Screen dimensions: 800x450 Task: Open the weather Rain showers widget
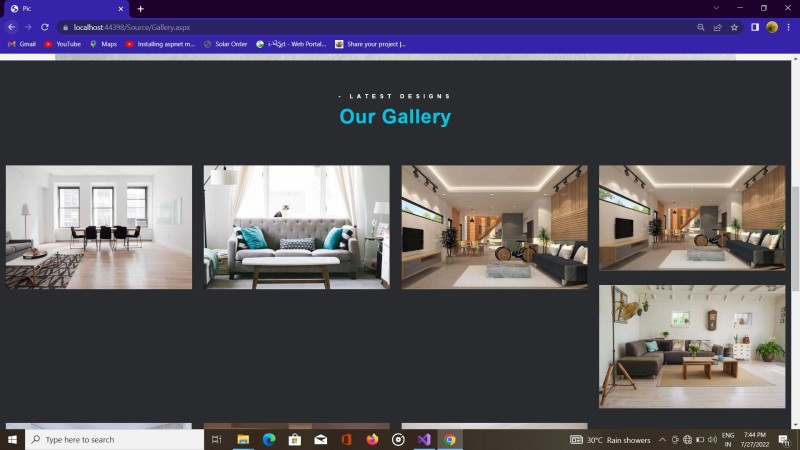(610, 440)
